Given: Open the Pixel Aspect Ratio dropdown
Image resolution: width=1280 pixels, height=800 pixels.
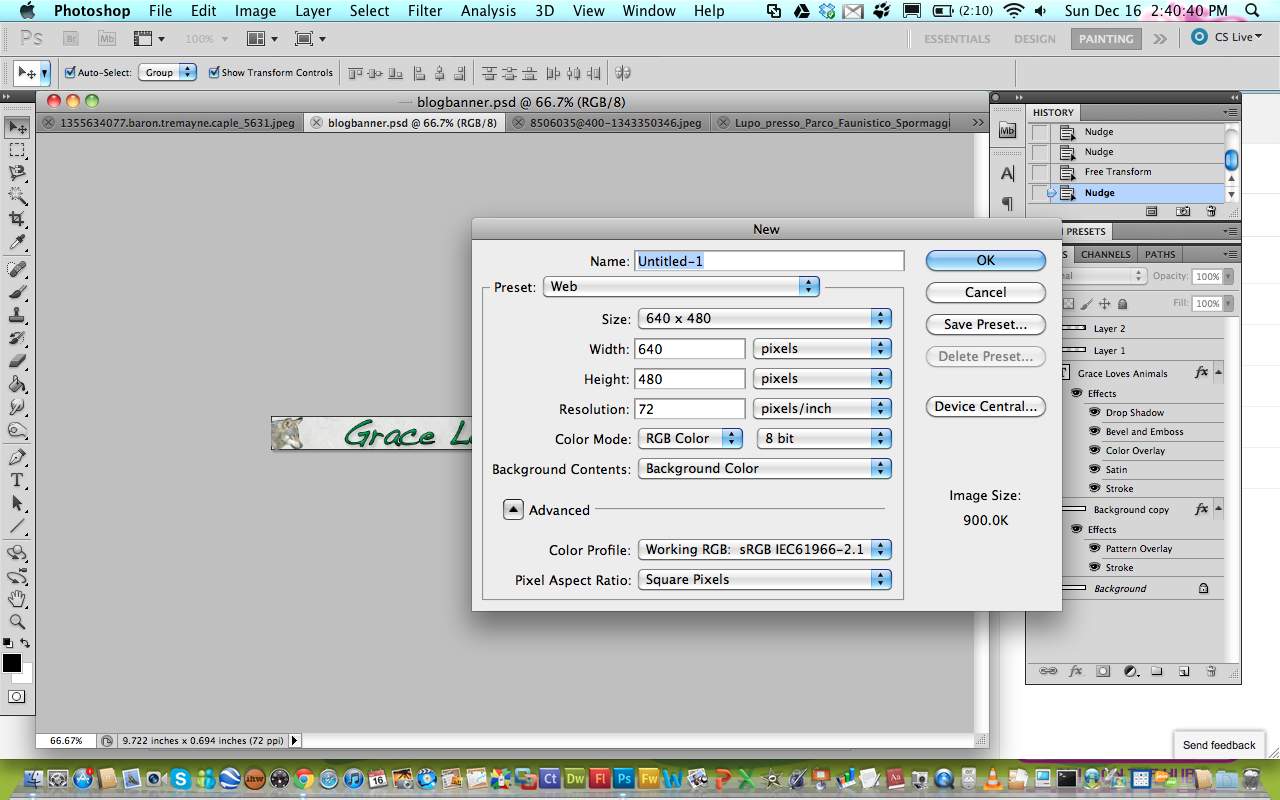Looking at the screenshot, I should coord(764,579).
